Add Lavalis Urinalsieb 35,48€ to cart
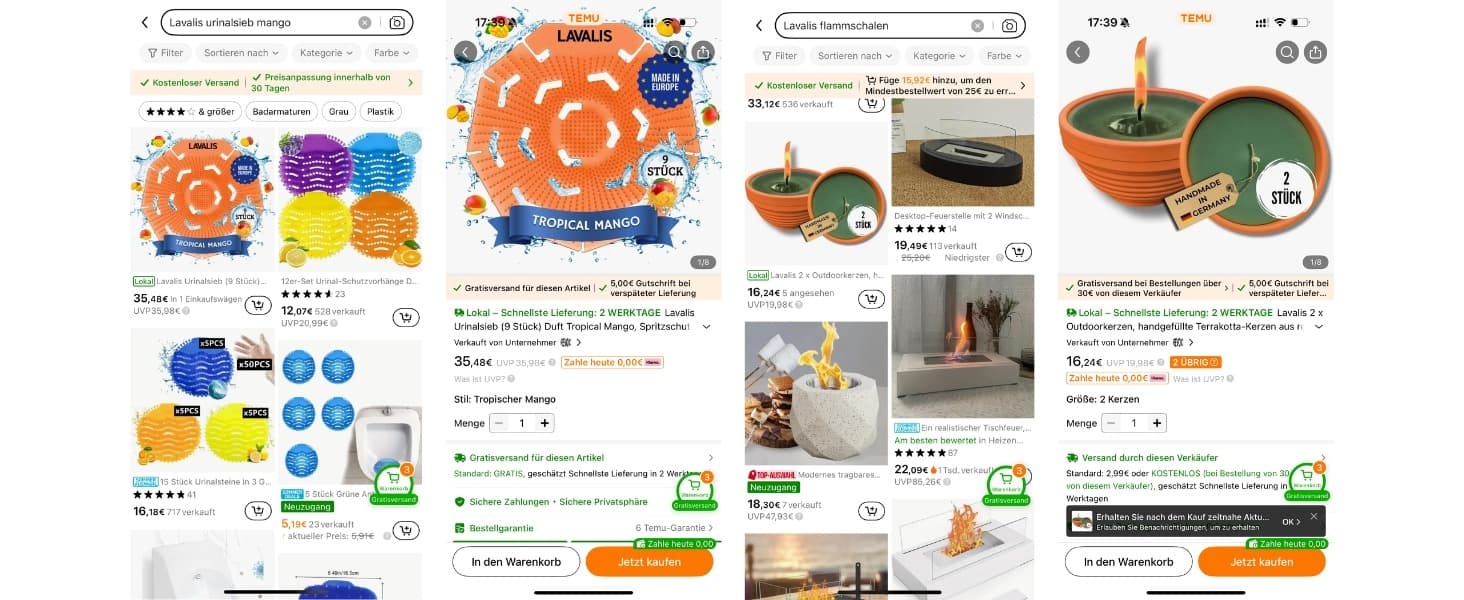Image resolution: width=1464 pixels, height=600 pixels. [257, 305]
